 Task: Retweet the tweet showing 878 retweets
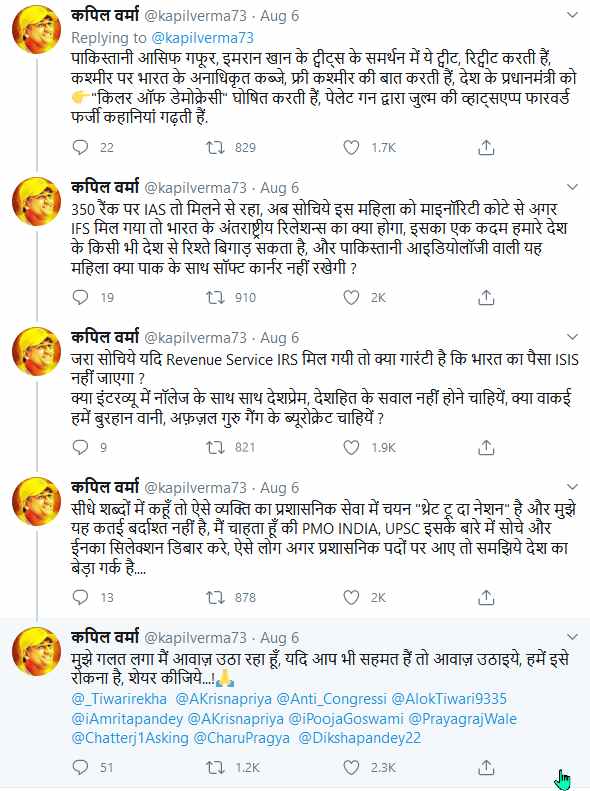pyautogui.click(x=215, y=597)
